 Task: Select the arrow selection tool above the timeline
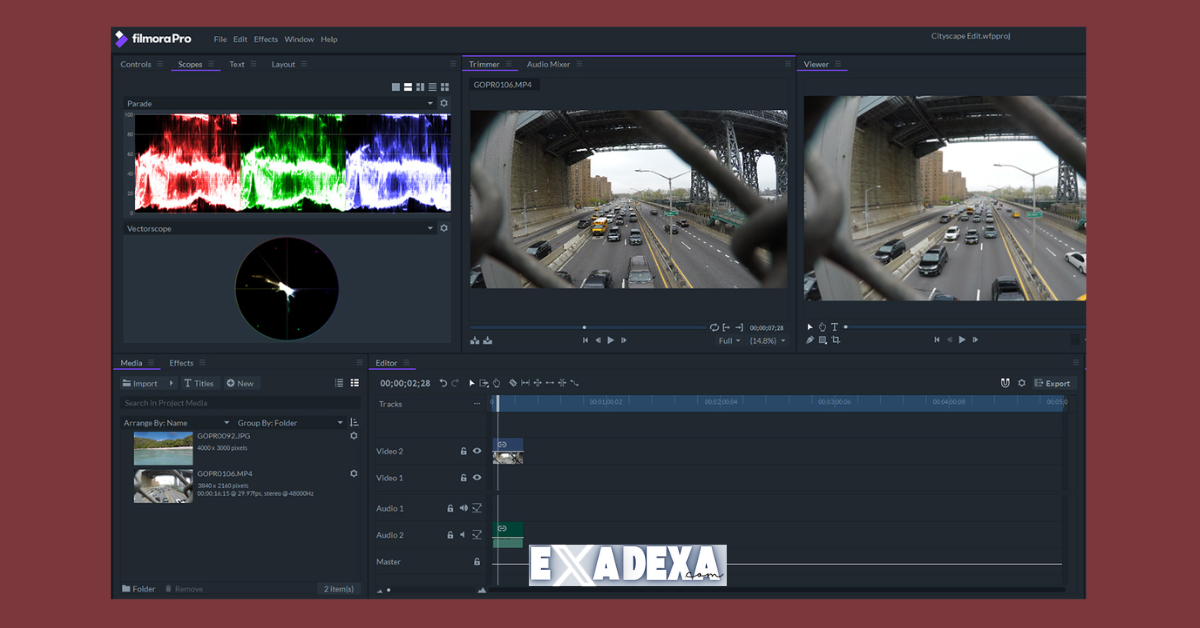[x=473, y=383]
